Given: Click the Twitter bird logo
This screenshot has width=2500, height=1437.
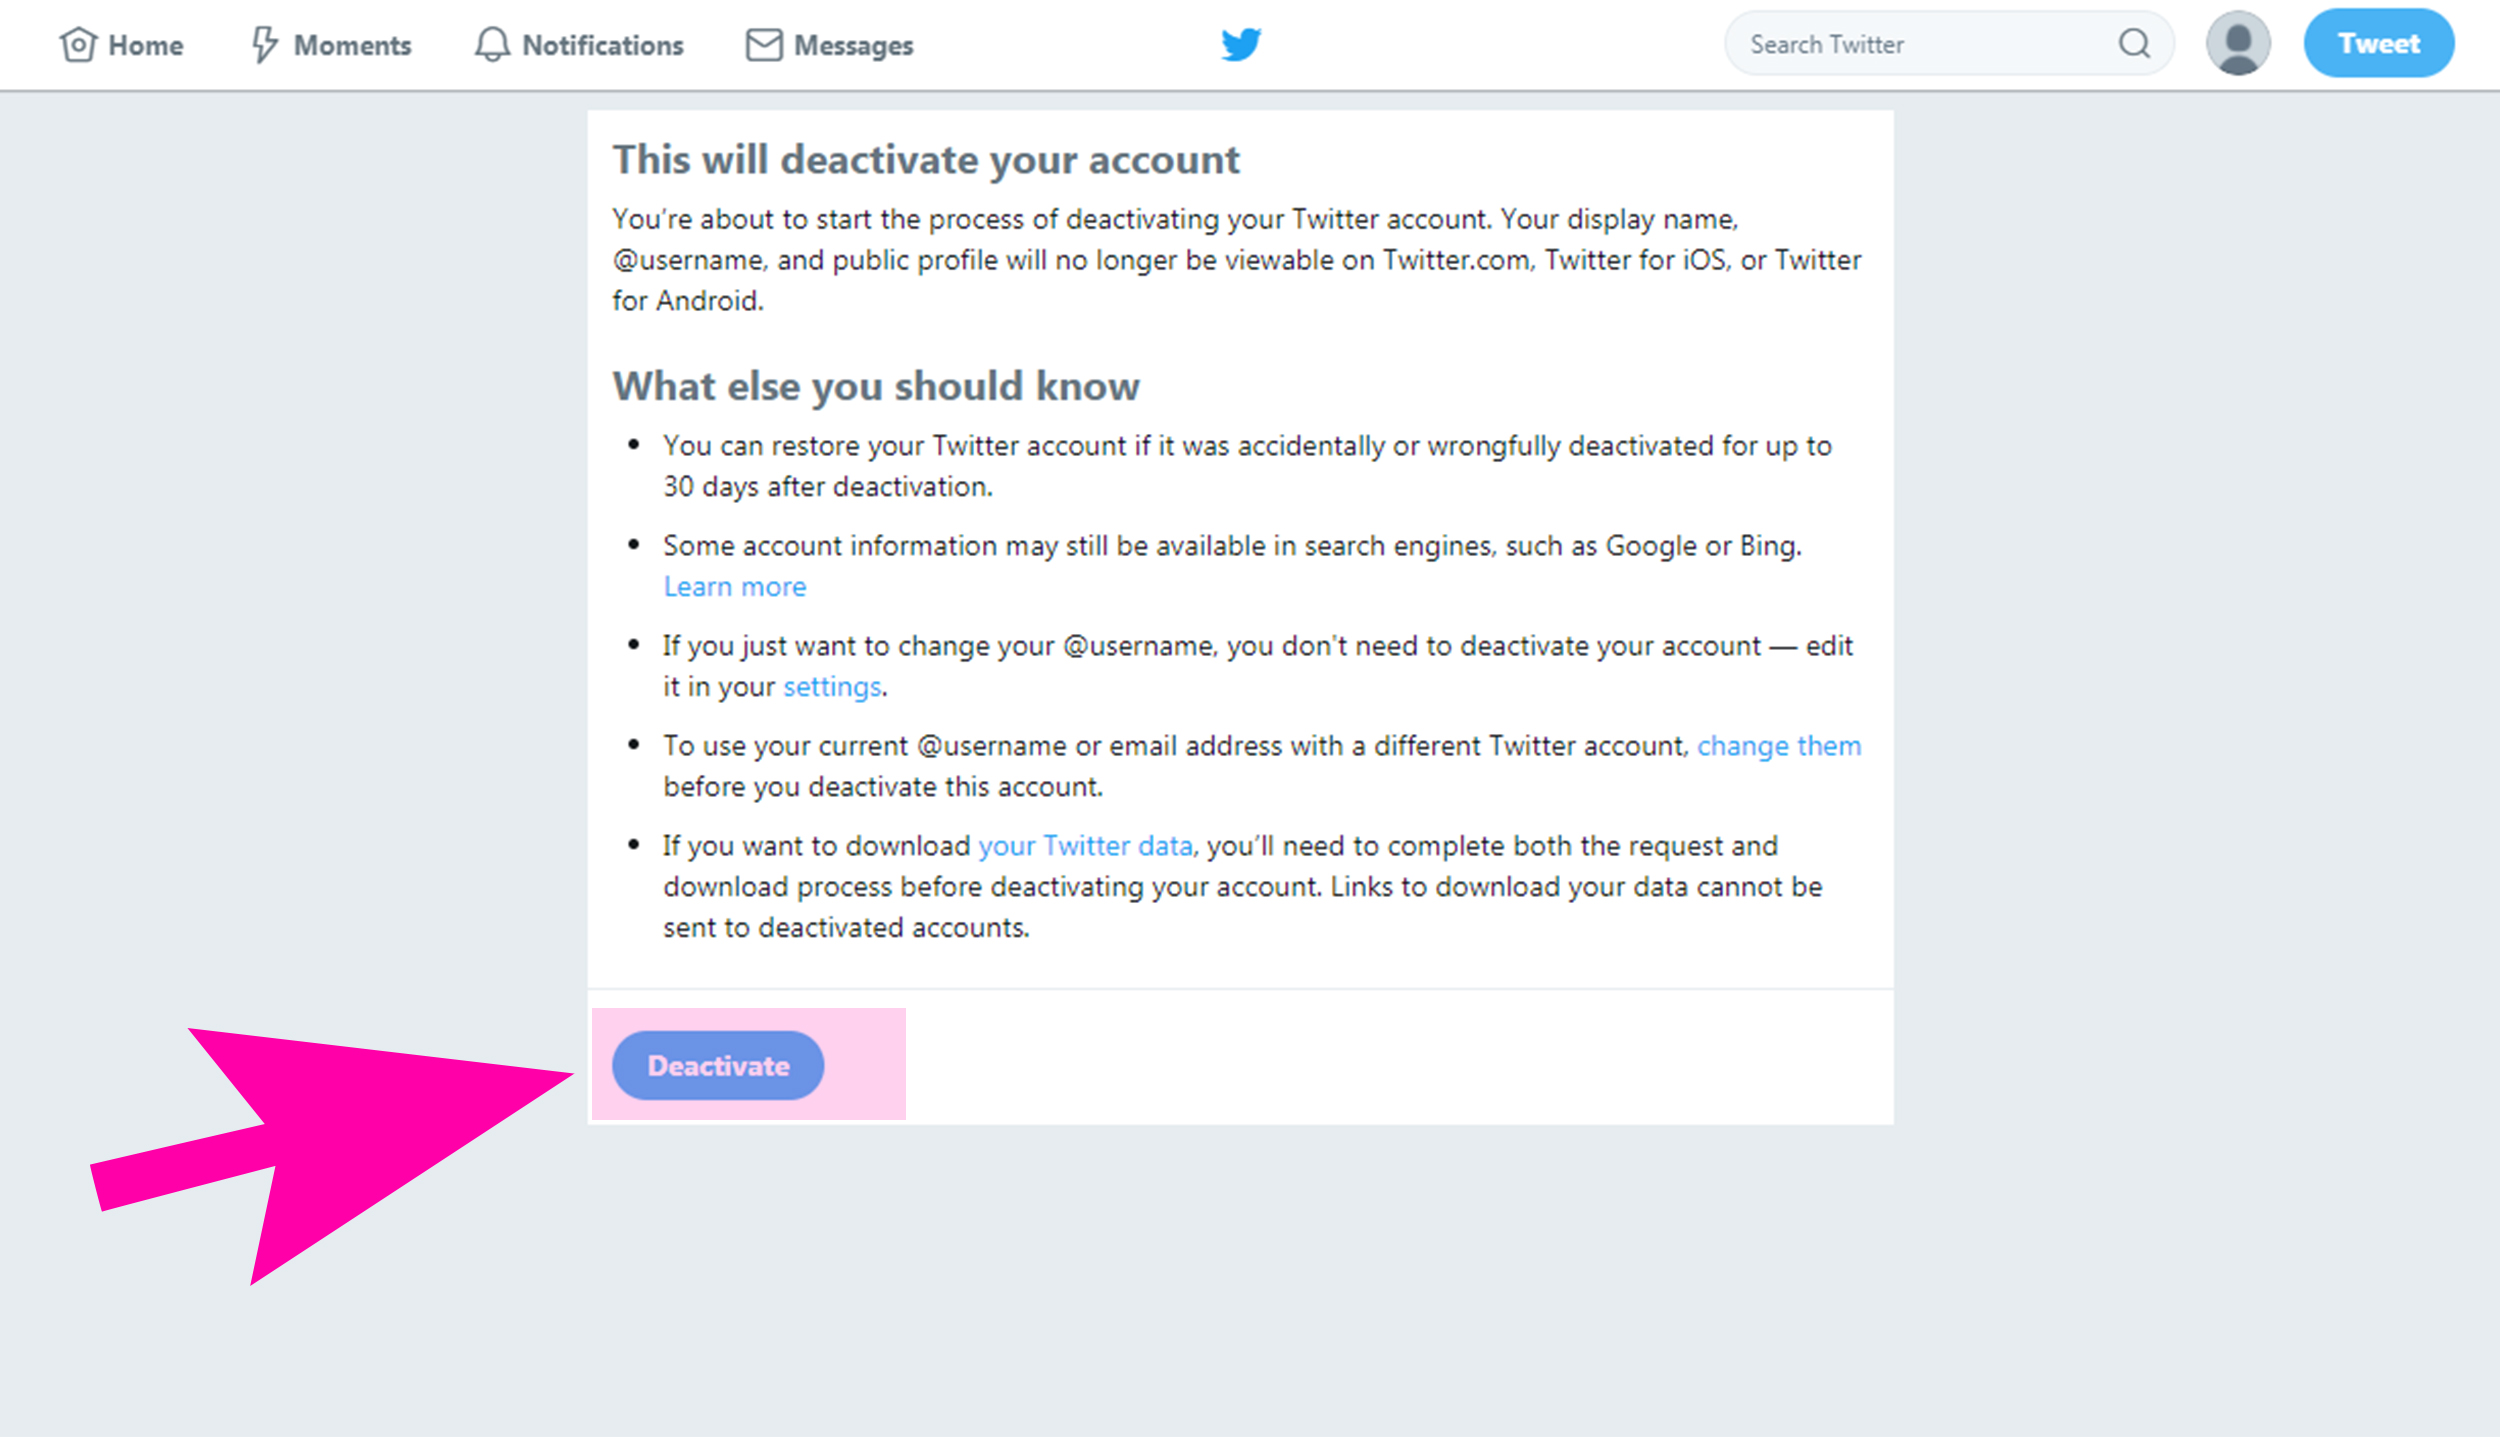Looking at the screenshot, I should point(1241,45).
